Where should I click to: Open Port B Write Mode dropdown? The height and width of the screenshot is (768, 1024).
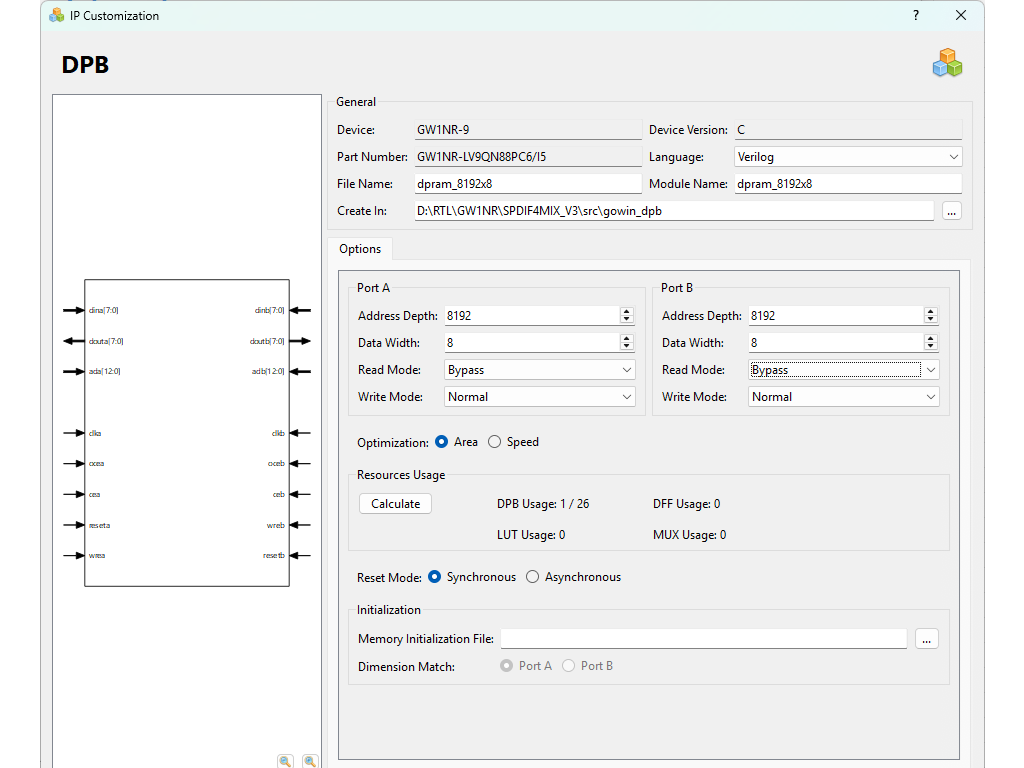point(844,397)
